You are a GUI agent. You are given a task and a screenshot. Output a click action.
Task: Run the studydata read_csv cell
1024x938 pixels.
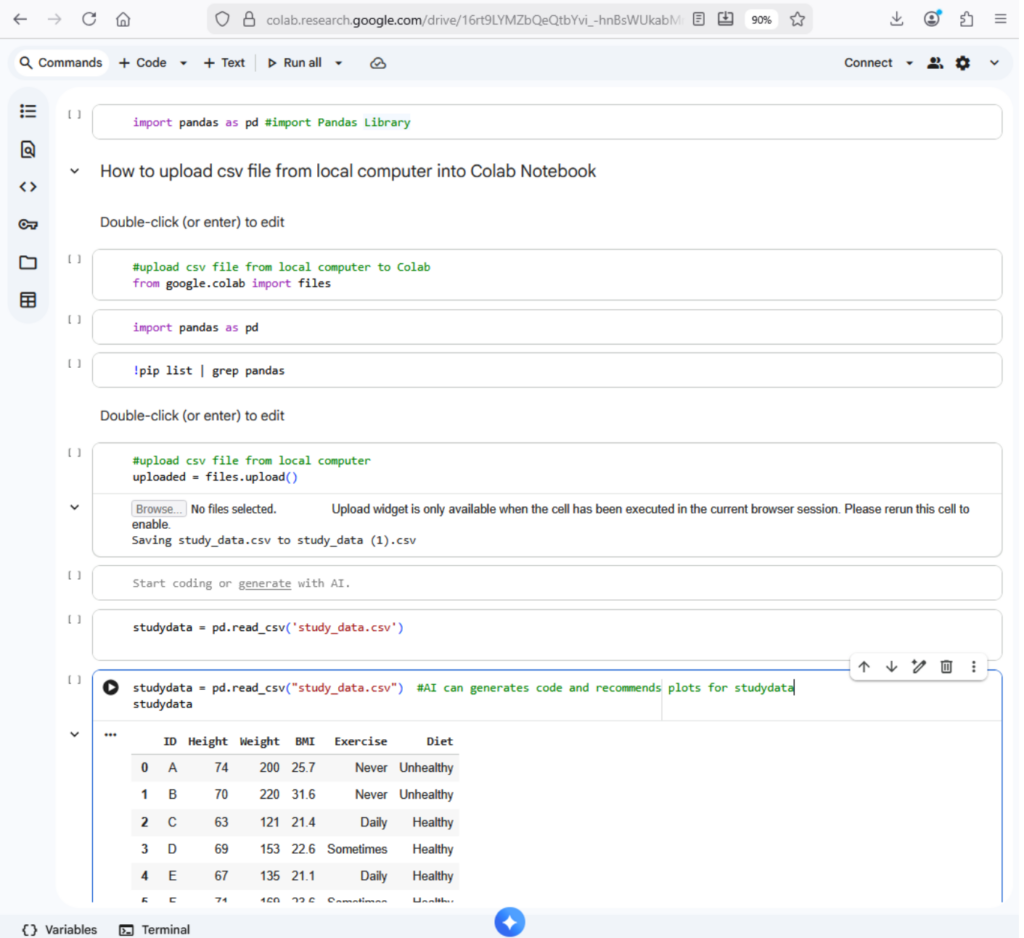[x=111, y=688]
